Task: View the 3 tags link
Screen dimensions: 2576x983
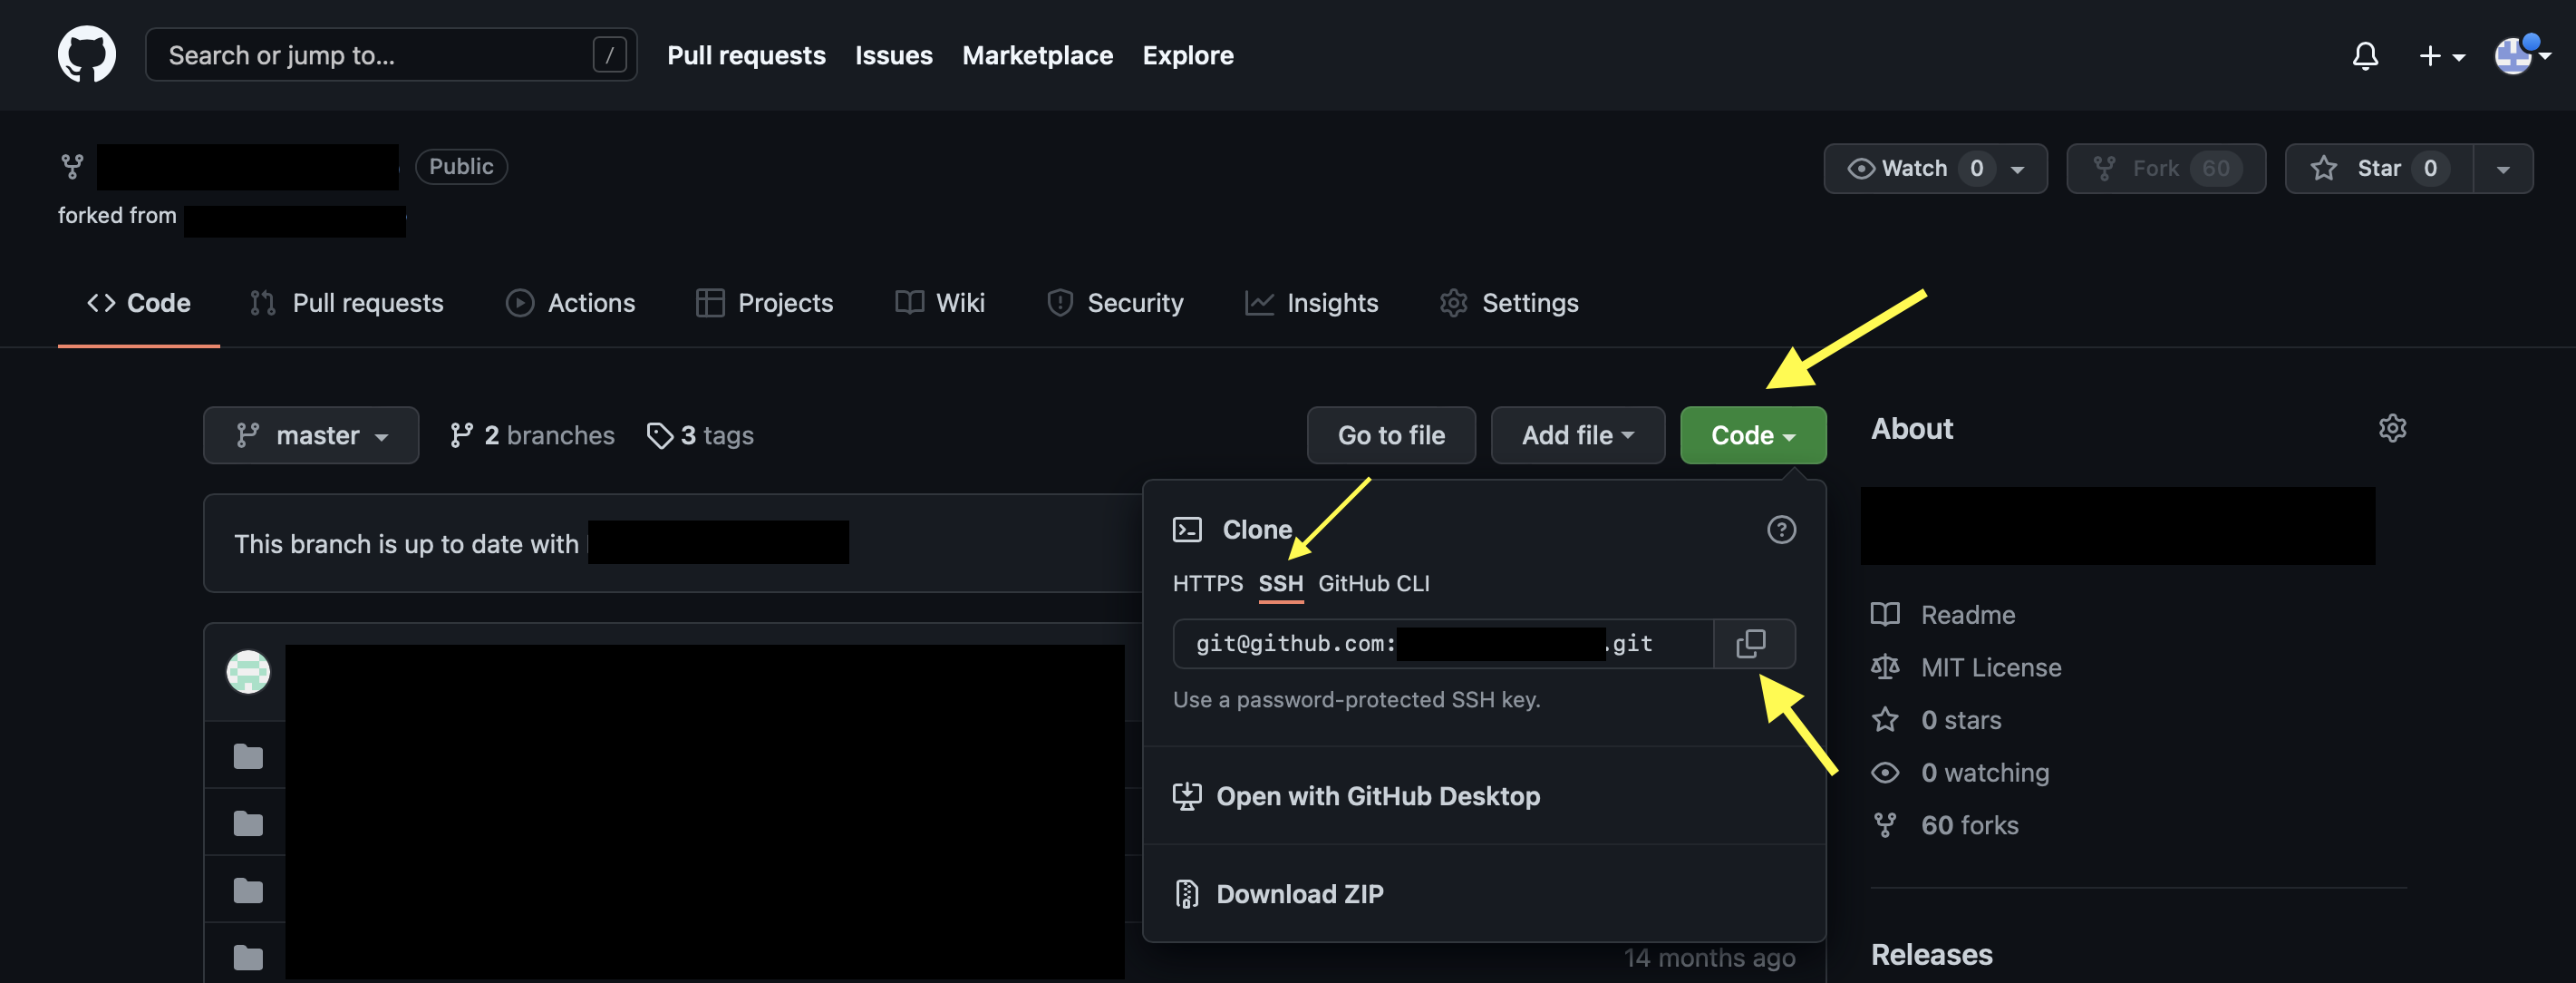Action: point(700,435)
